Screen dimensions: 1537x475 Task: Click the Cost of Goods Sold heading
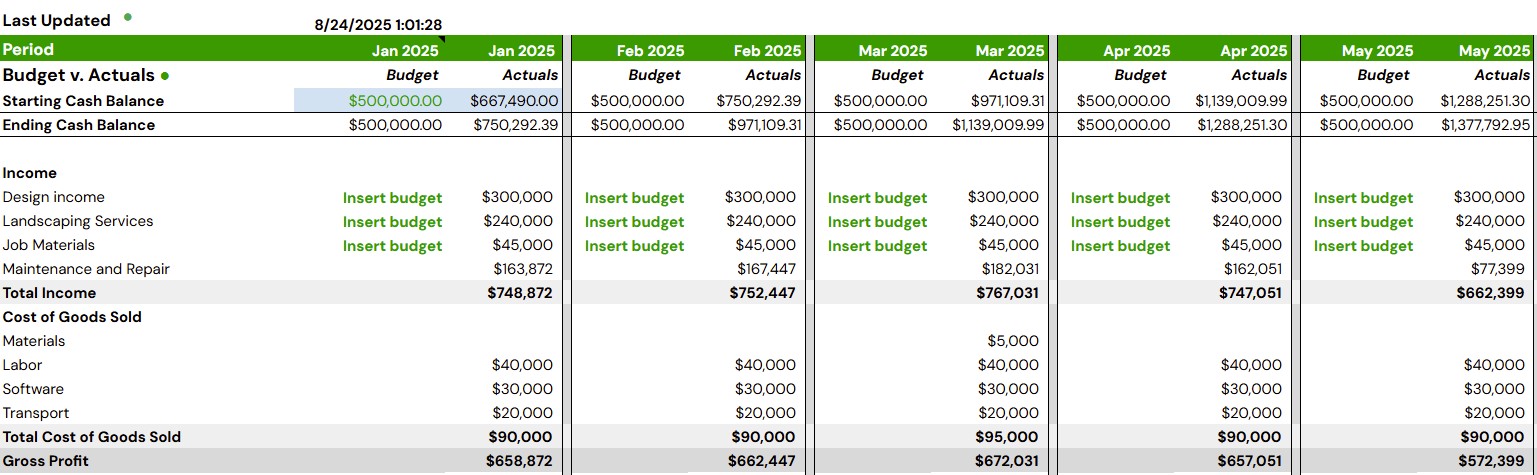click(x=72, y=317)
